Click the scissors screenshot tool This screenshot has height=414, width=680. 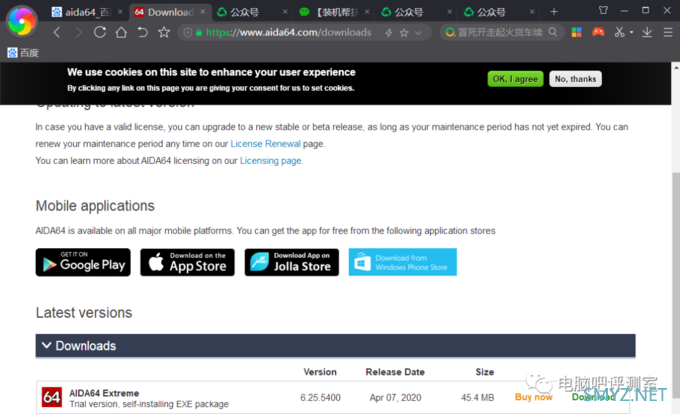pos(620,32)
